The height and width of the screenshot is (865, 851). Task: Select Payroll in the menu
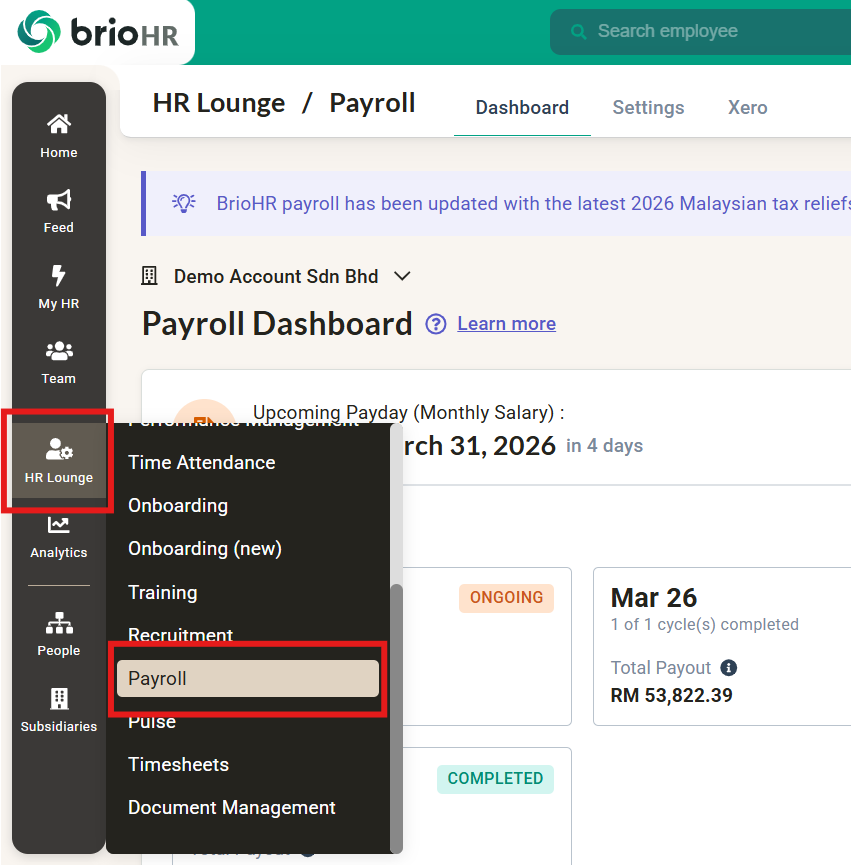pyautogui.click(x=248, y=678)
